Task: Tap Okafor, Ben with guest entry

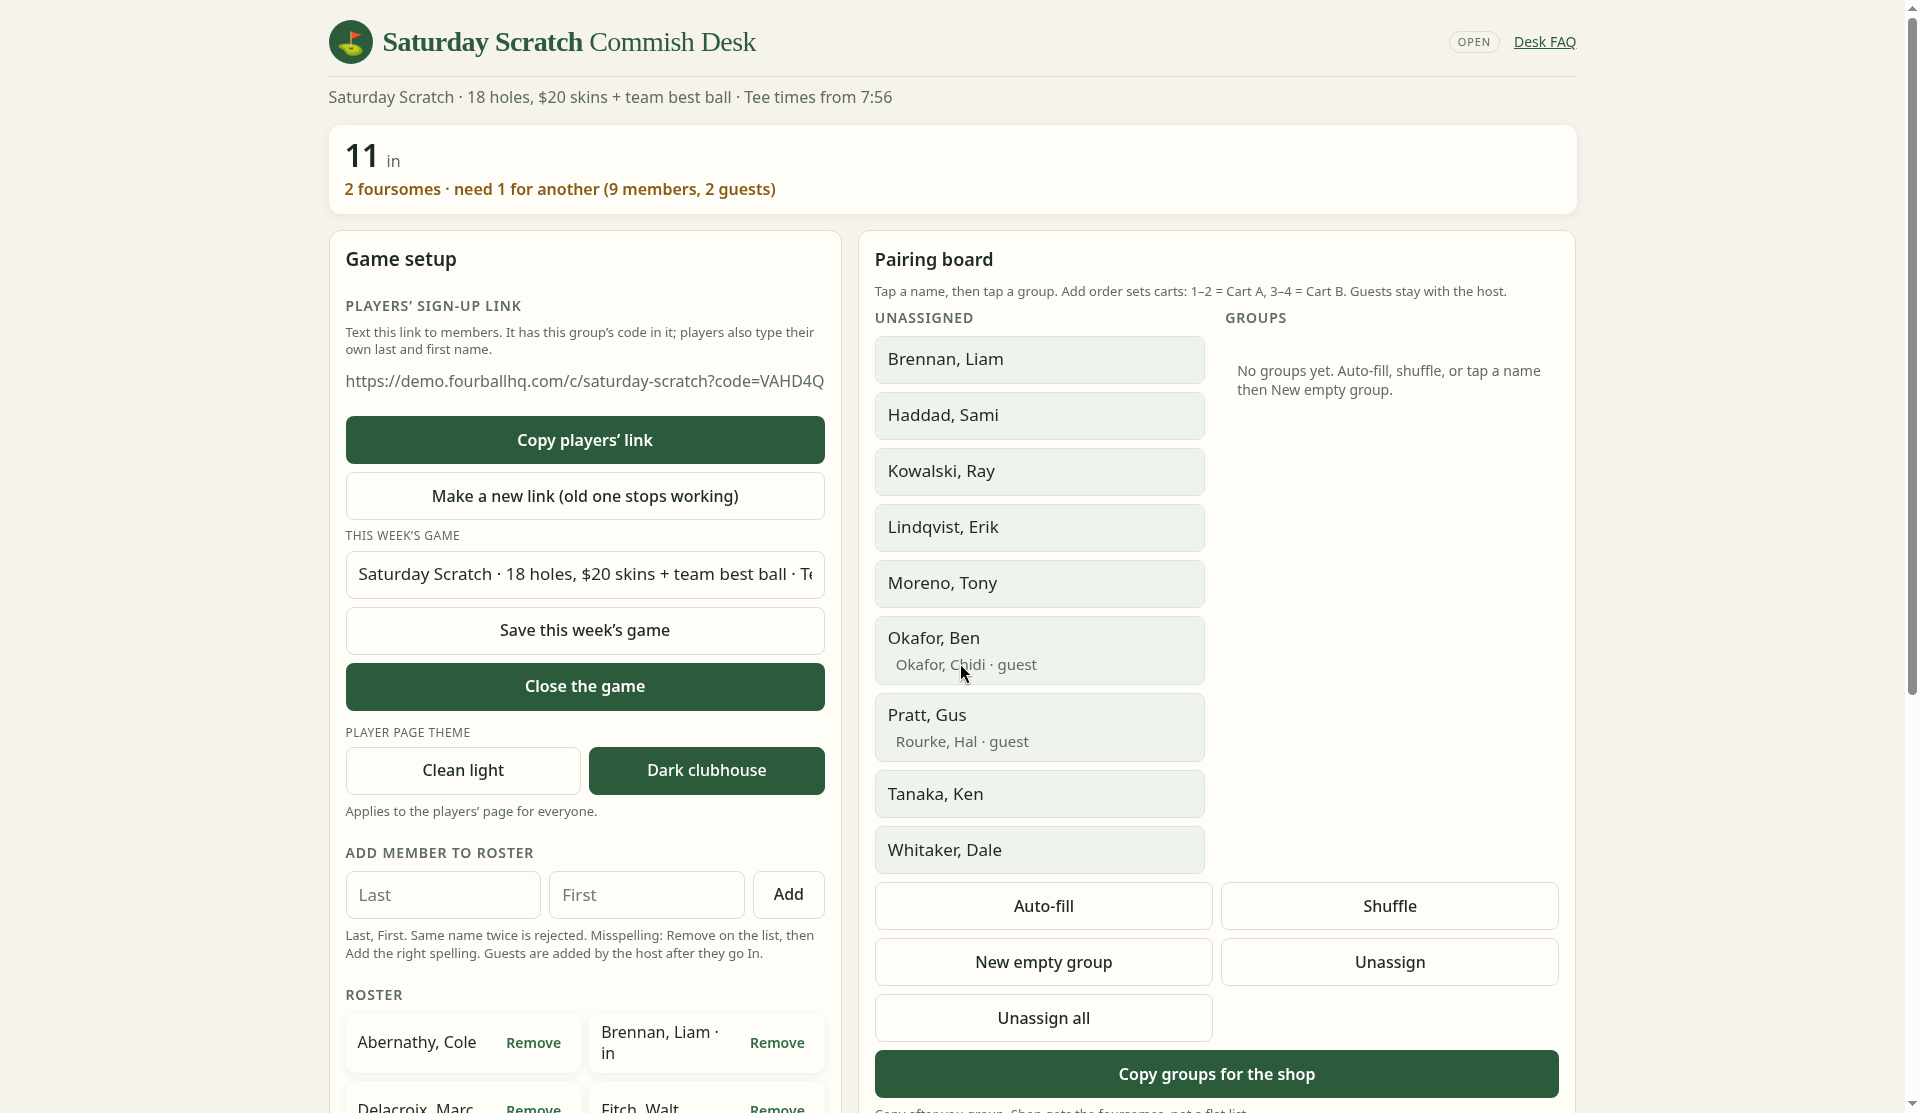Action: pos(1040,651)
